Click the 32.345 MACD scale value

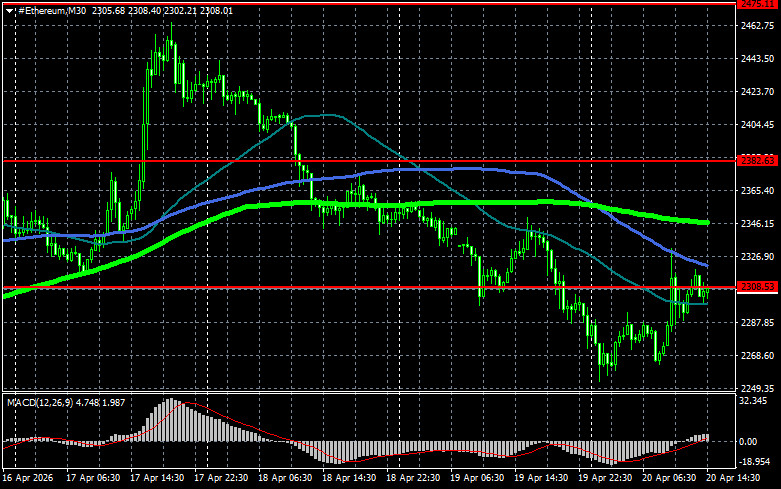tap(754, 401)
